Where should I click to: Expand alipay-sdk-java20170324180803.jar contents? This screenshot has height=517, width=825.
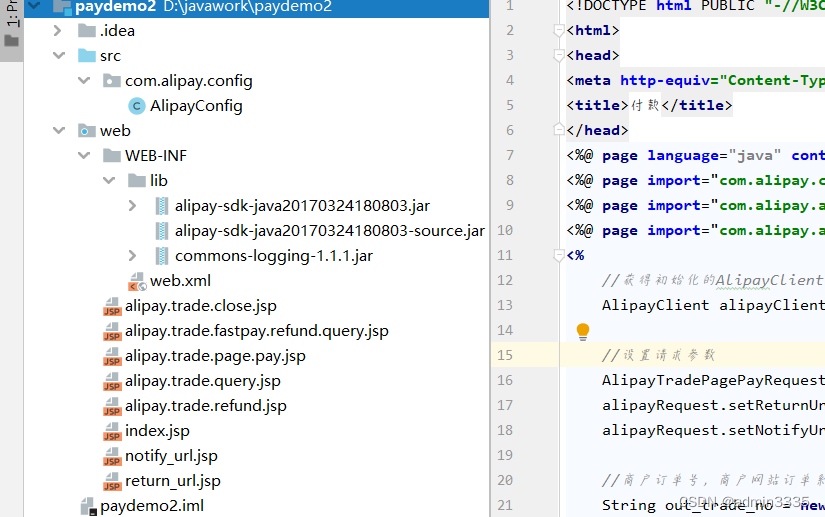(x=133, y=206)
